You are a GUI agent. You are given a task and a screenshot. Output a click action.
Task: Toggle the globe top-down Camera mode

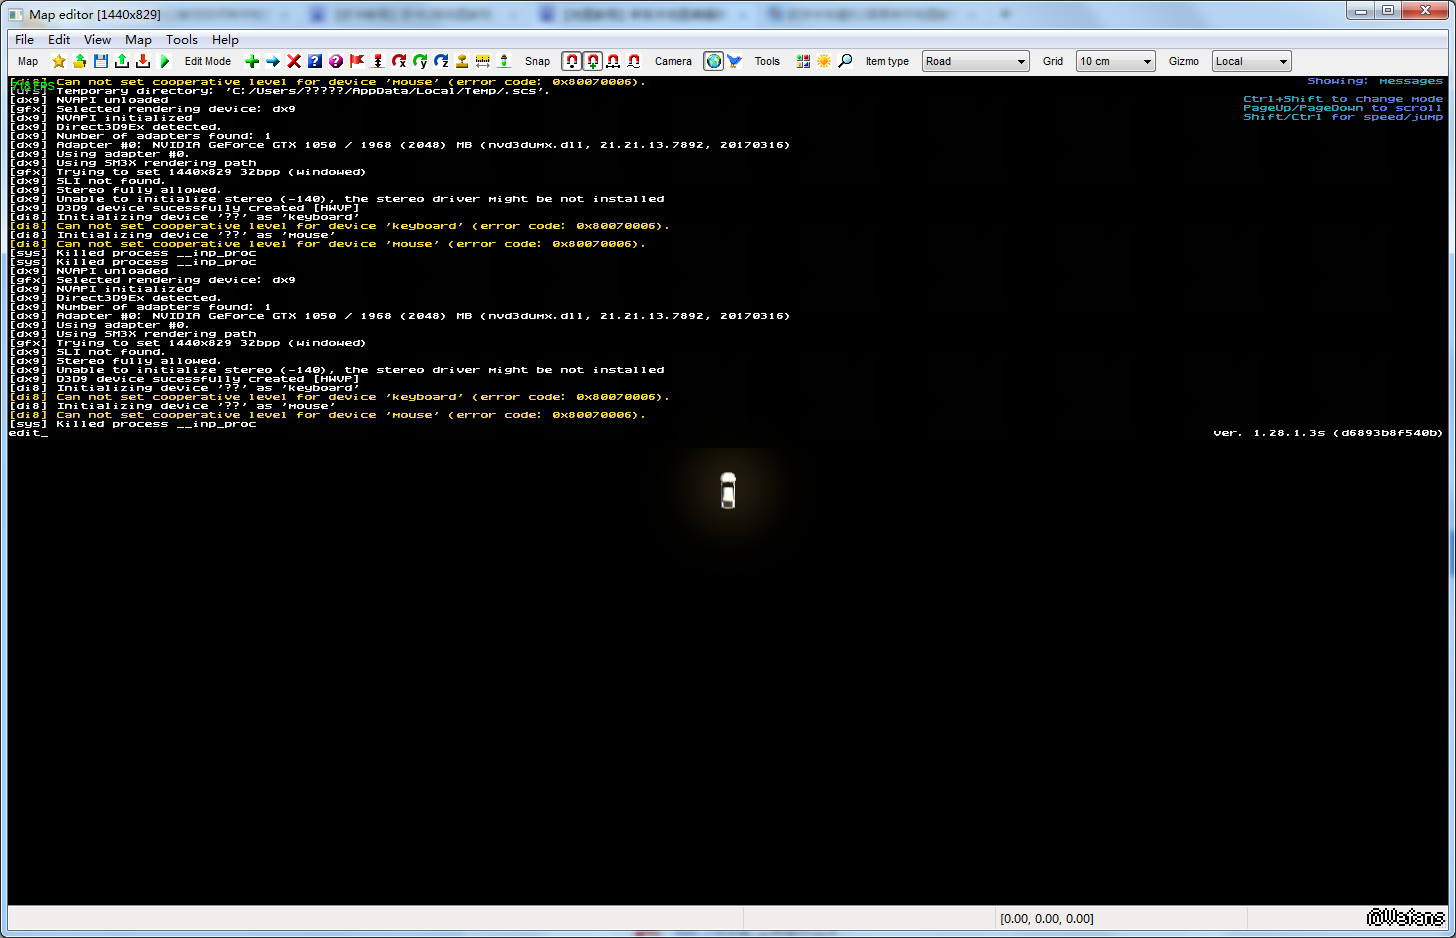713,61
